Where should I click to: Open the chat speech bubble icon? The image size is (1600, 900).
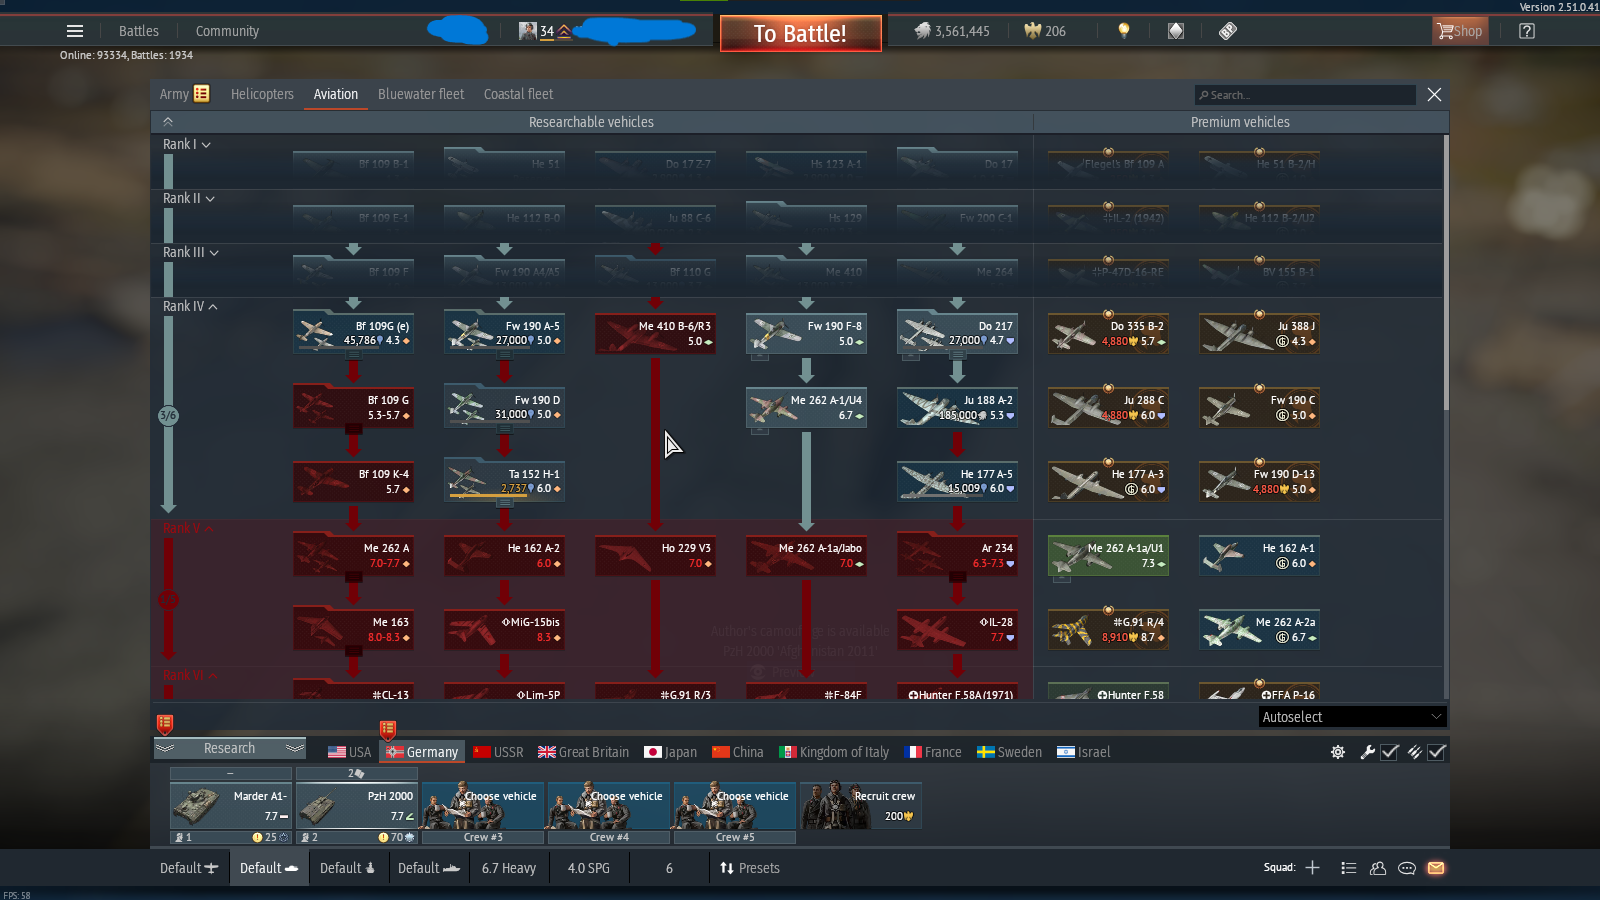coord(1407,868)
